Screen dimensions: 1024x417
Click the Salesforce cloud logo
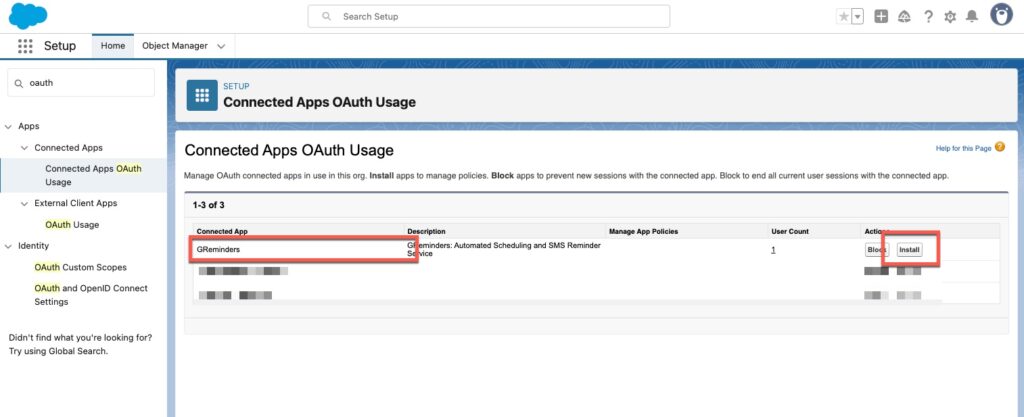28,16
